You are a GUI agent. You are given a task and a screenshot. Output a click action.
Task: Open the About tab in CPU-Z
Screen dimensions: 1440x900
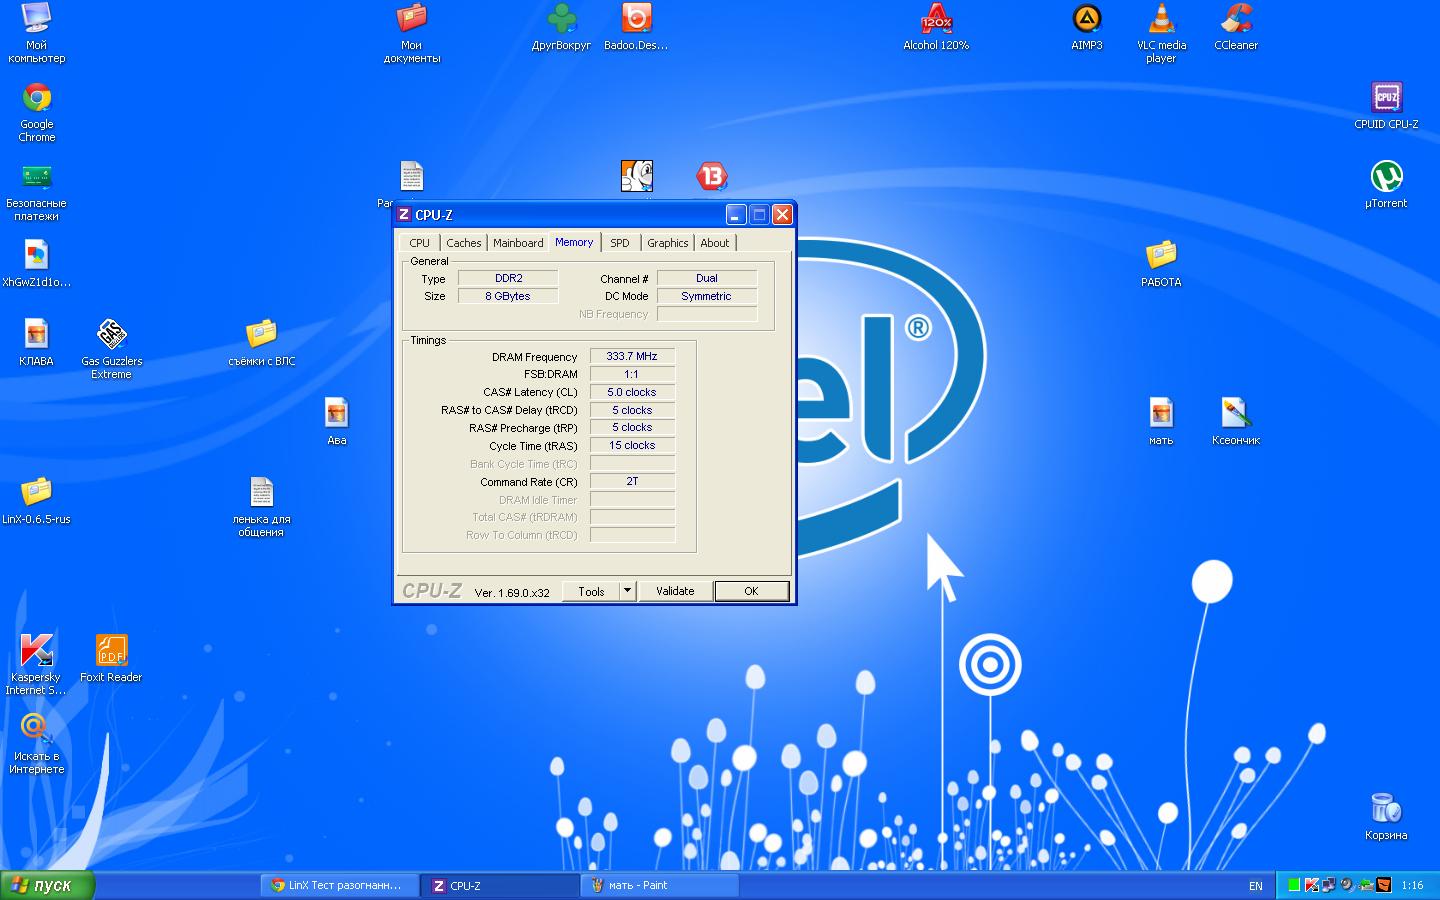pos(714,243)
